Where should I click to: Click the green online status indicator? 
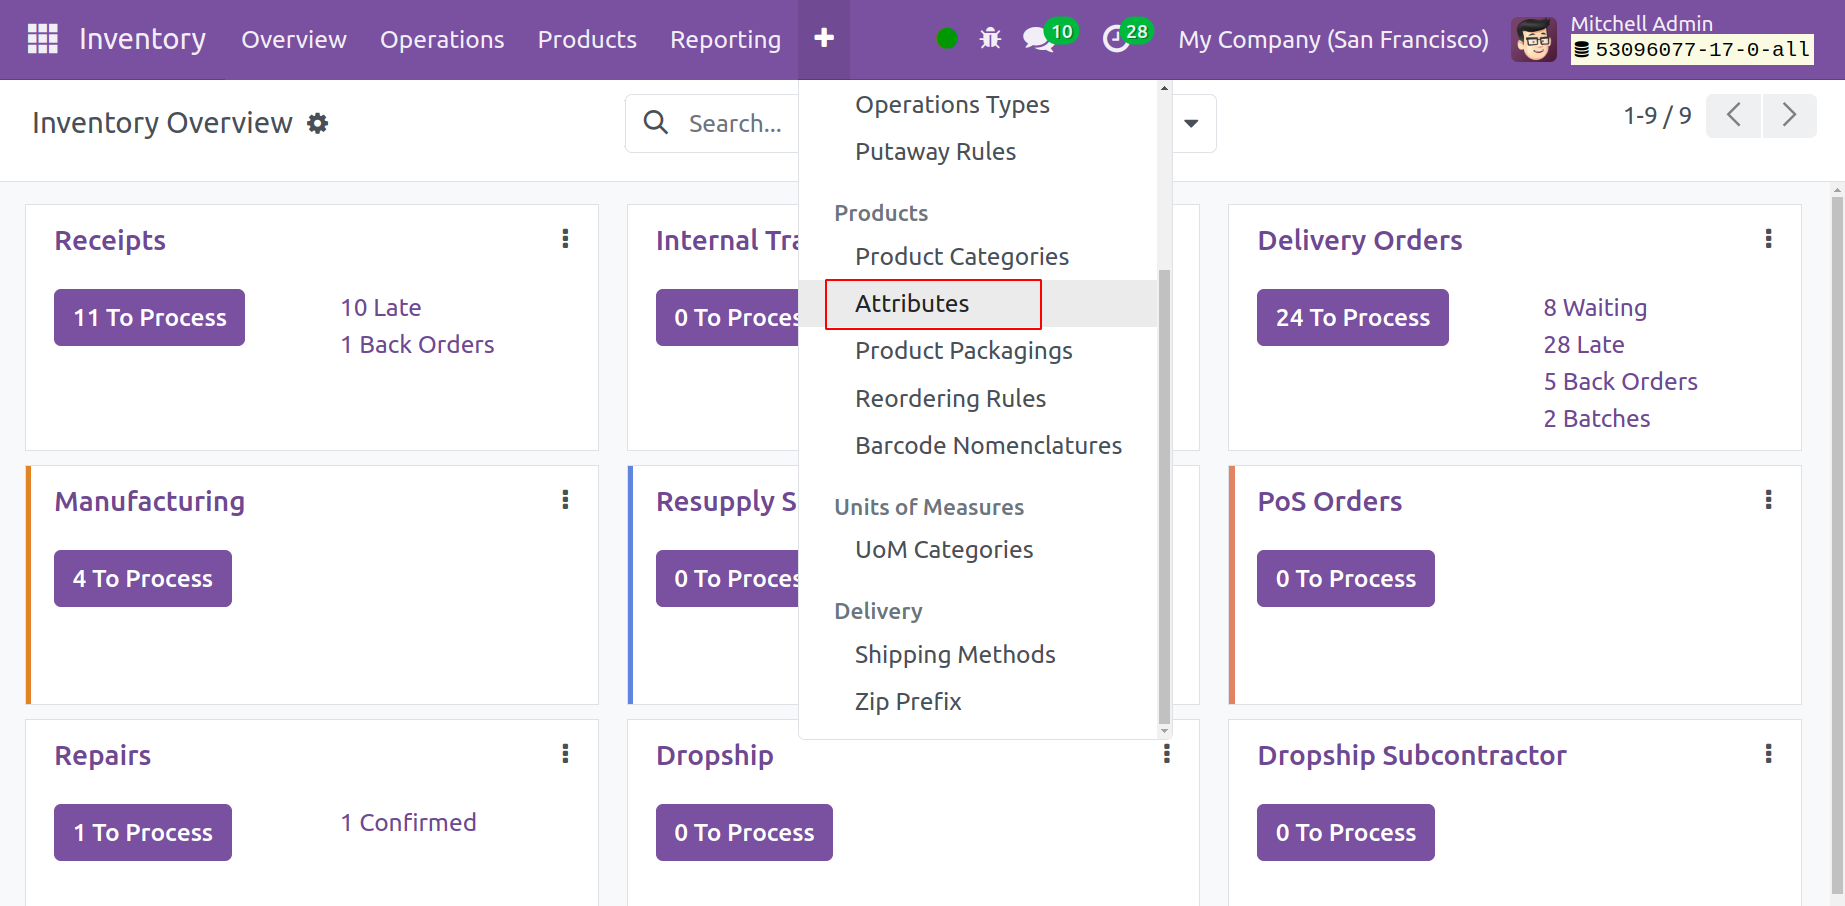tap(947, 39)
